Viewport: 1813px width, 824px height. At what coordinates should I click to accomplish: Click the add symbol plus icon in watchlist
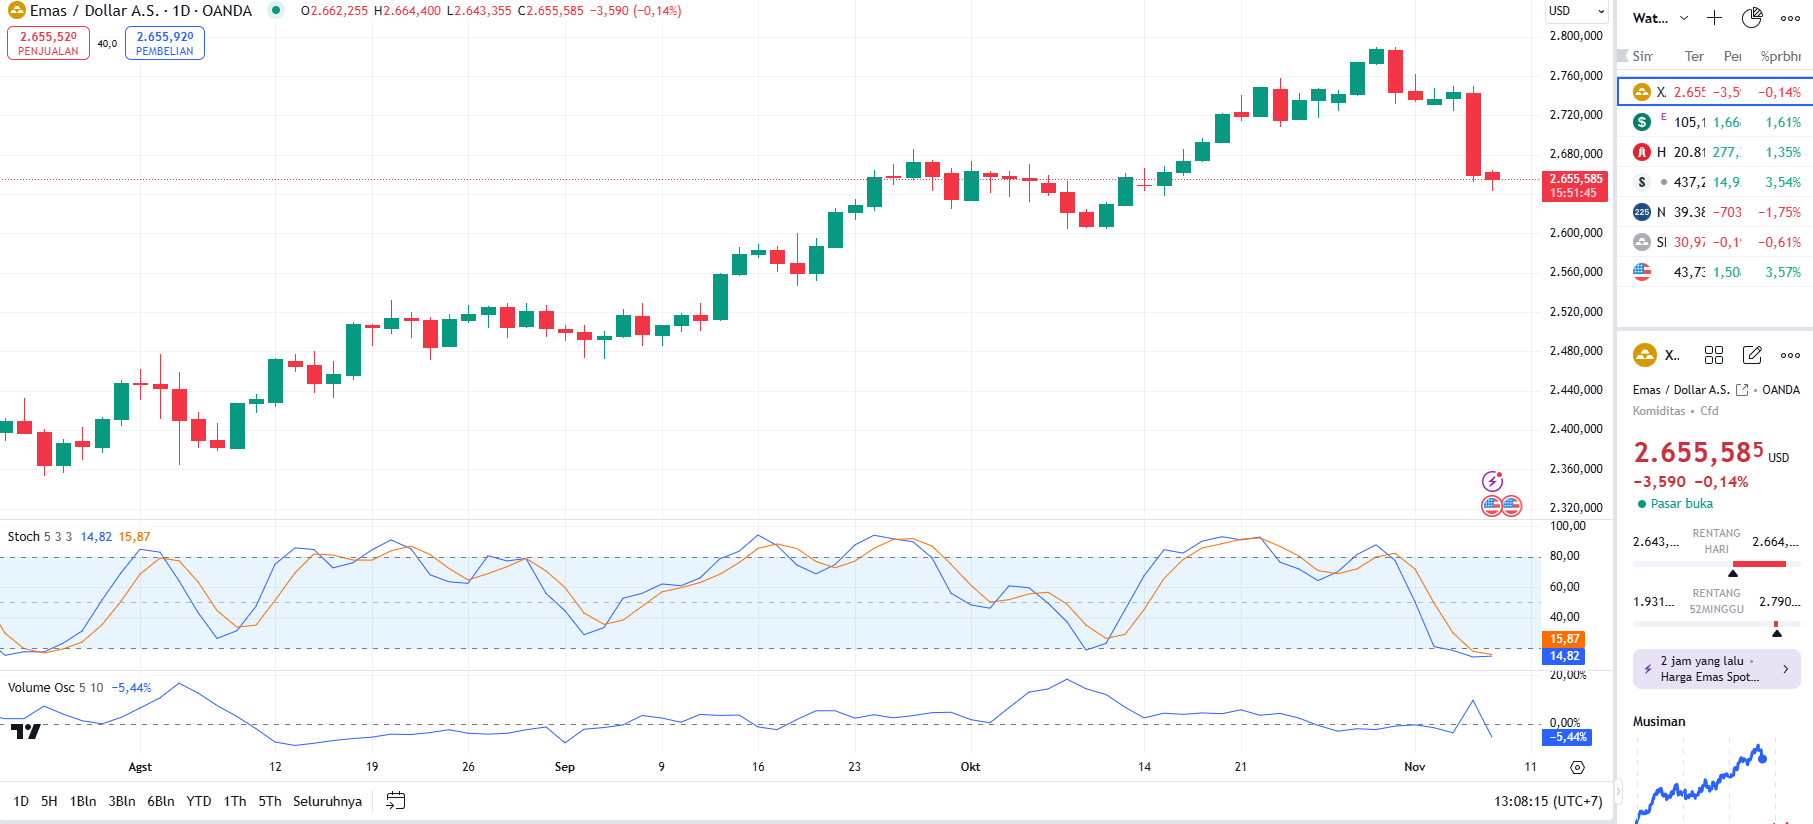(x=1714, y=18)
